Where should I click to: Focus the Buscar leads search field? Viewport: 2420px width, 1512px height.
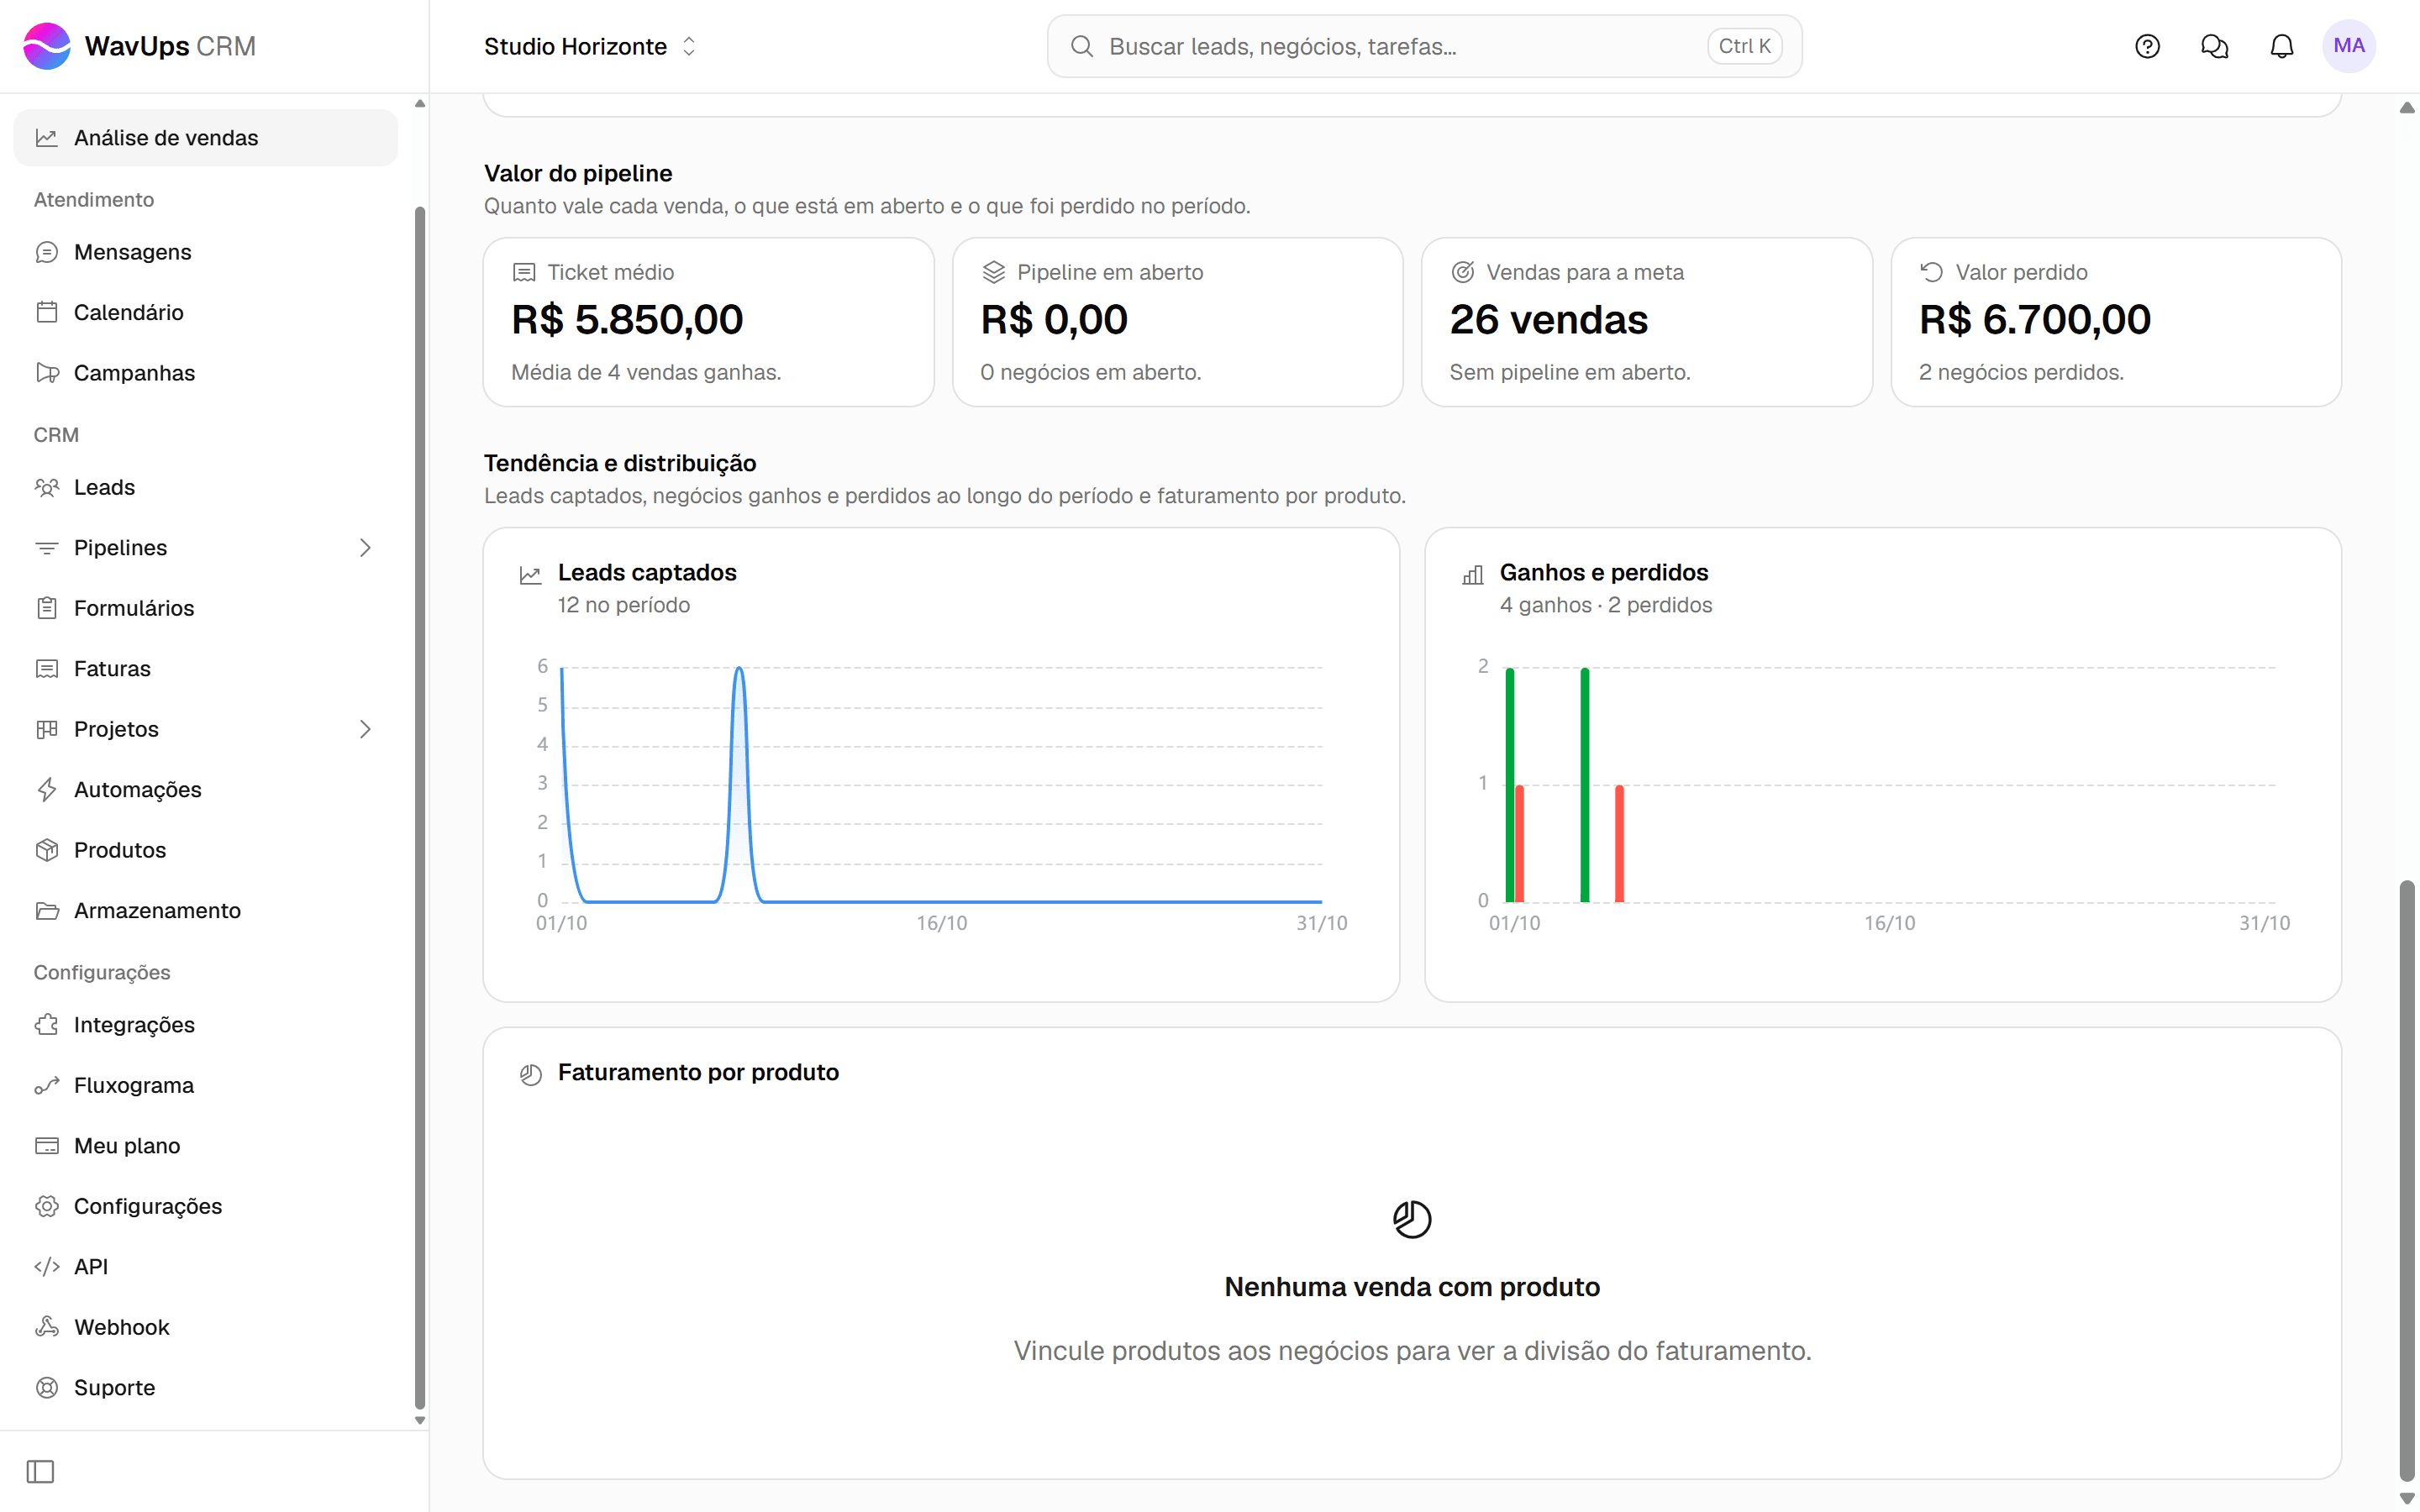tap(1424, 46)
